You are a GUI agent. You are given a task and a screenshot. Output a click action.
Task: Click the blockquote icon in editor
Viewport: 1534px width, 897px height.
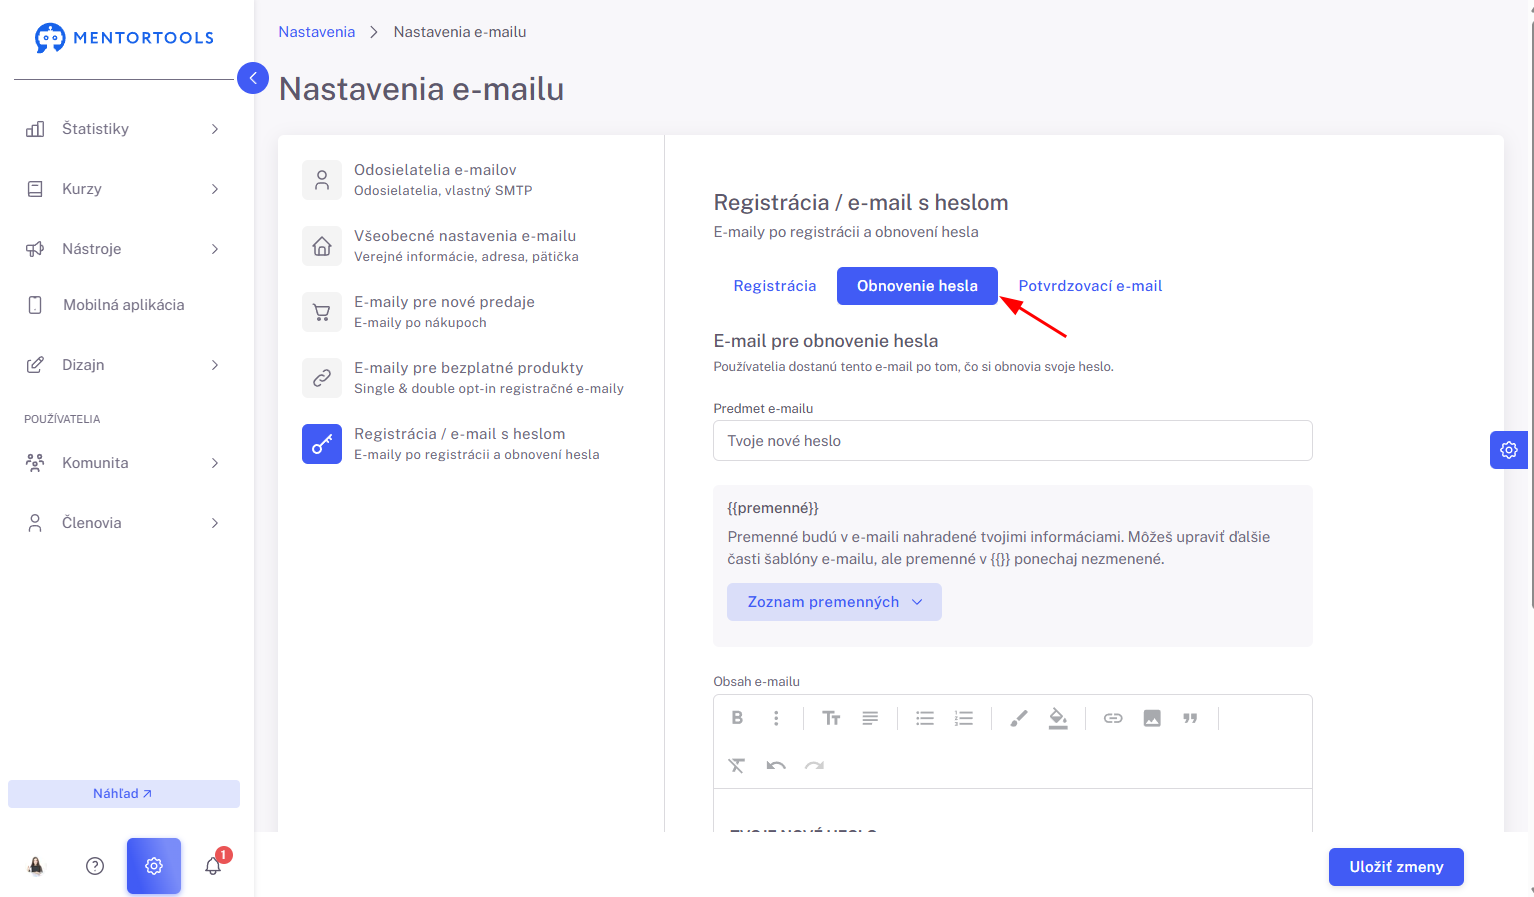point(1190,718)
